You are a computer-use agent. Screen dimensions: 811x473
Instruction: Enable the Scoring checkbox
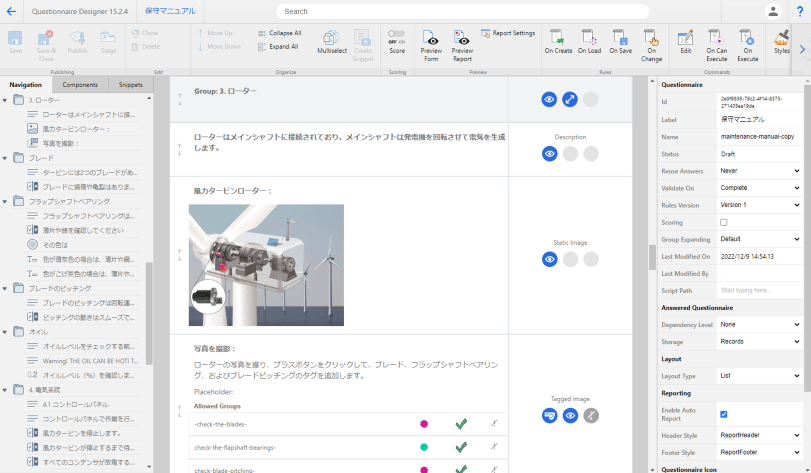pos(724,222)
